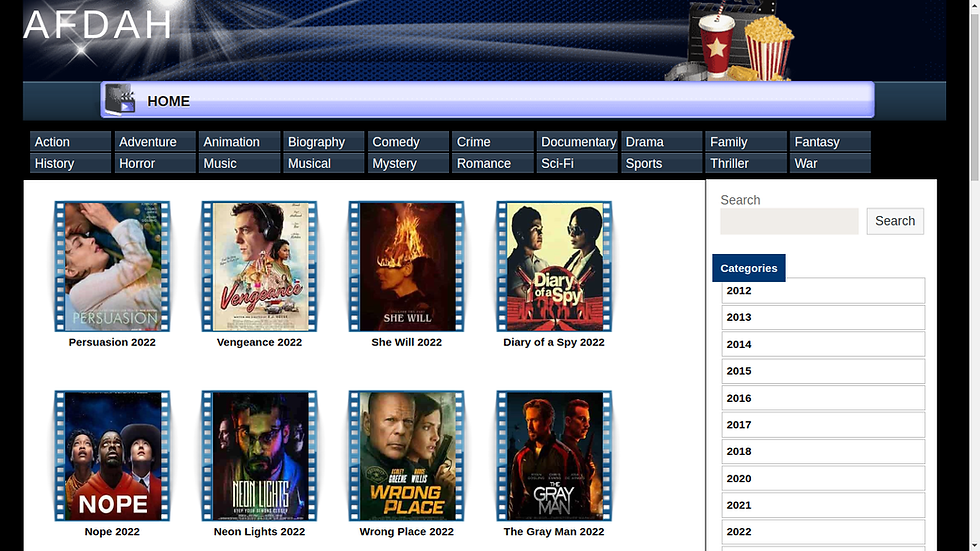Open the Comedy genre
This screenshot has height=551, width=980.
pyautogui.click(x=408, y=142)
